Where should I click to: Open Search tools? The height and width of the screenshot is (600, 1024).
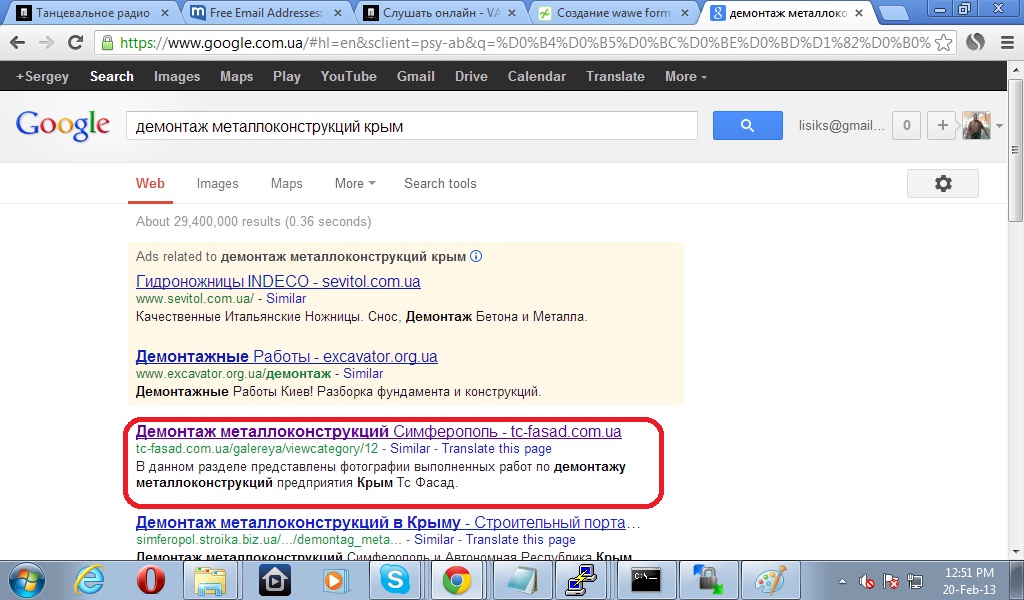pos(440,183)
